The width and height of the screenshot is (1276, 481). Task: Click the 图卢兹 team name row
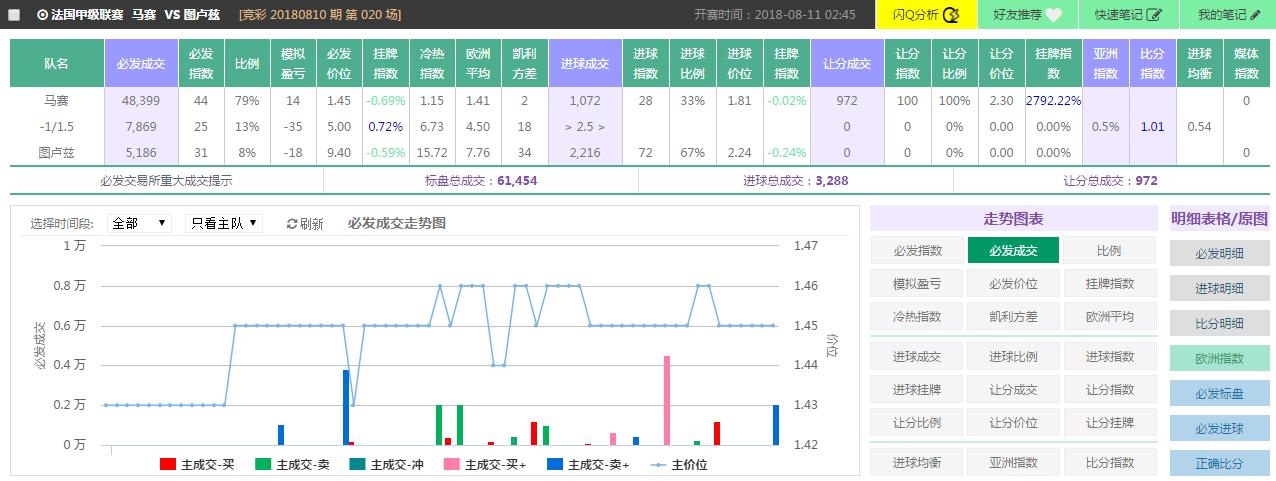57,153
